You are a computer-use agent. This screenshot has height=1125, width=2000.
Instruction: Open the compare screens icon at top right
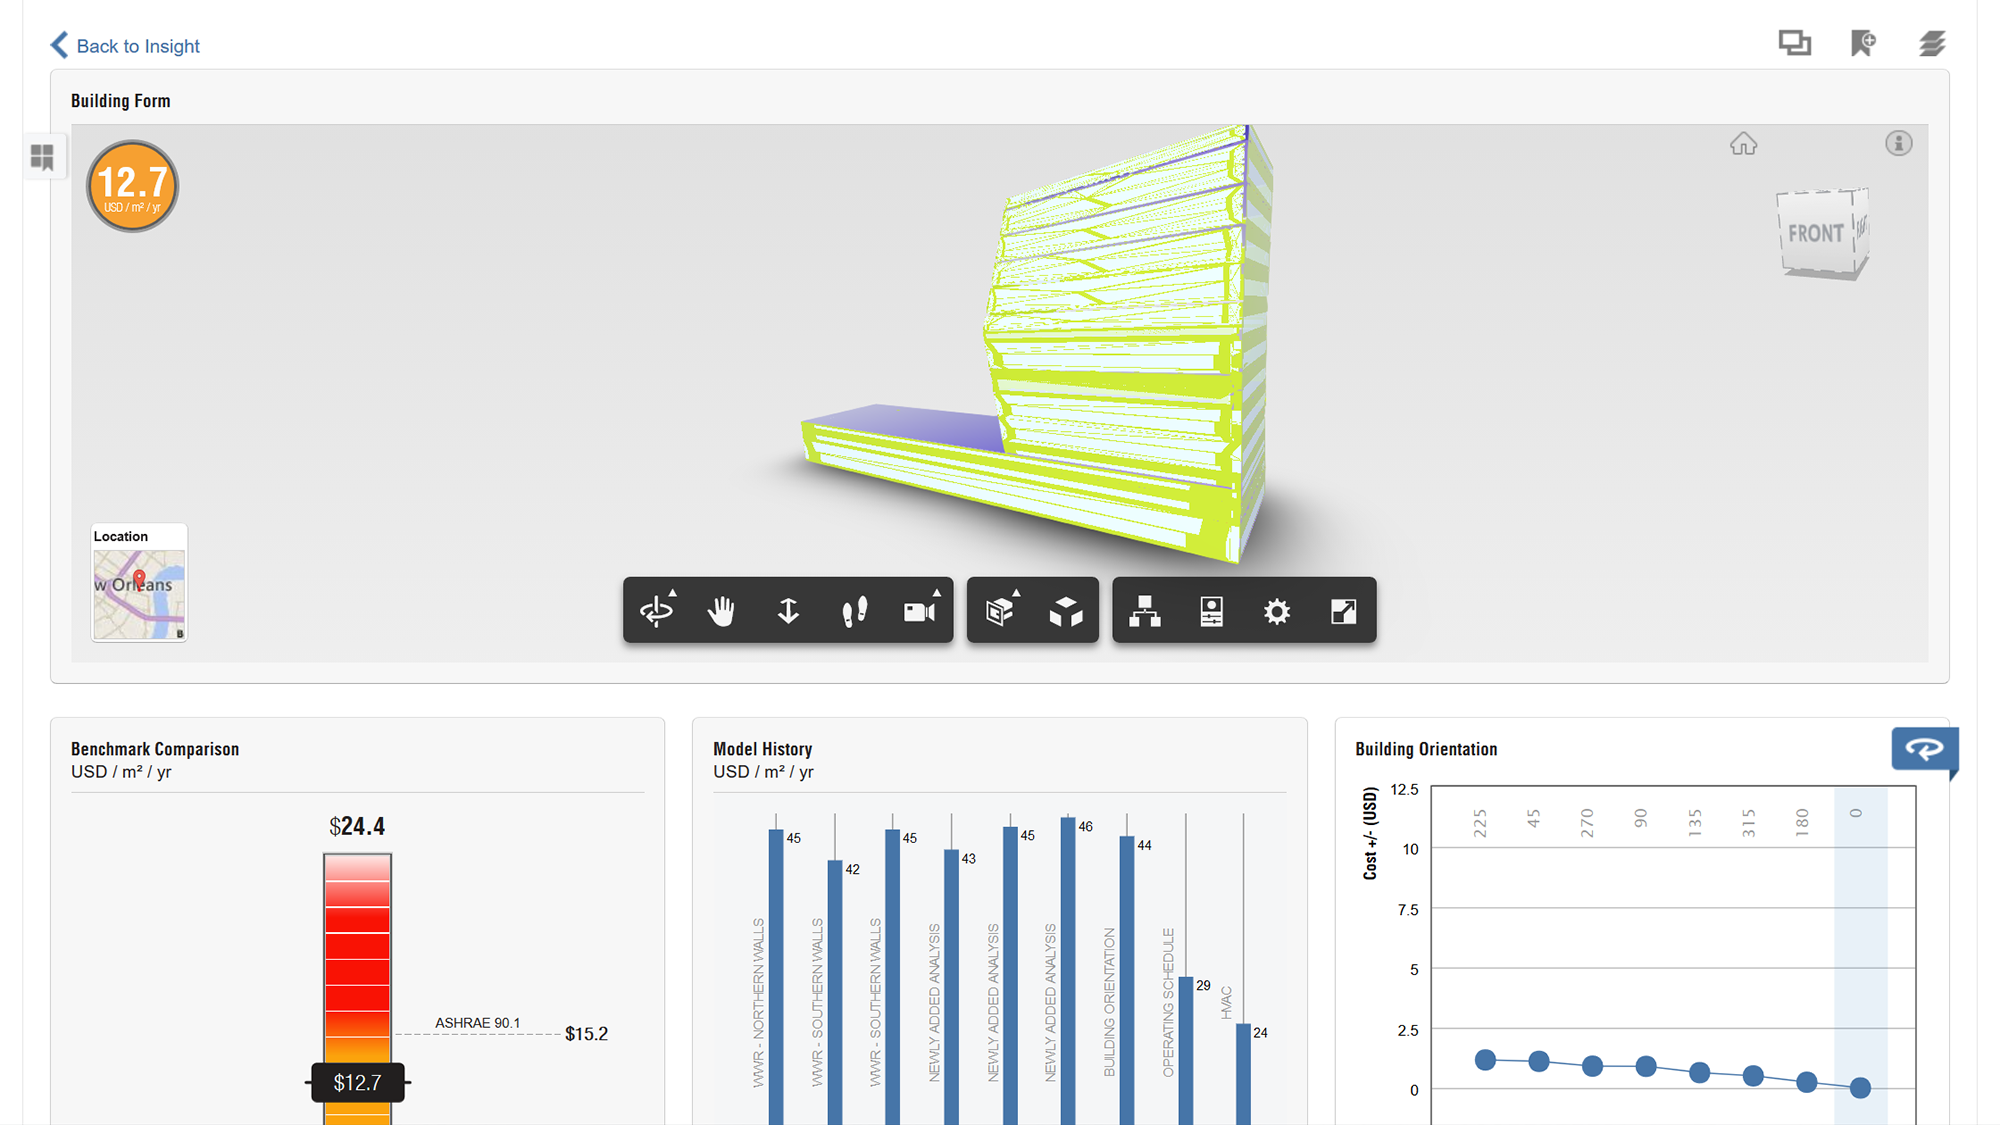1794,43
